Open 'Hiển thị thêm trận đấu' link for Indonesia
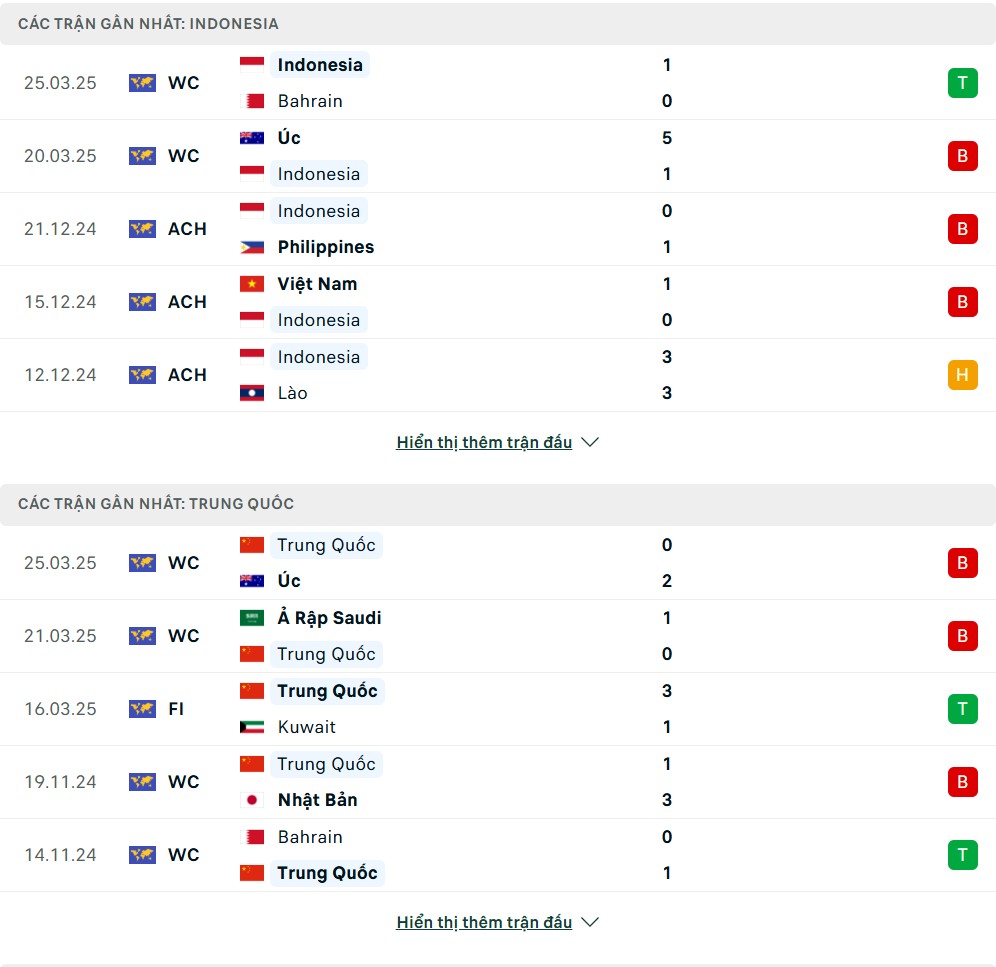Image resolution: width=996 pixels, height=967 pixels. point(484,442)
